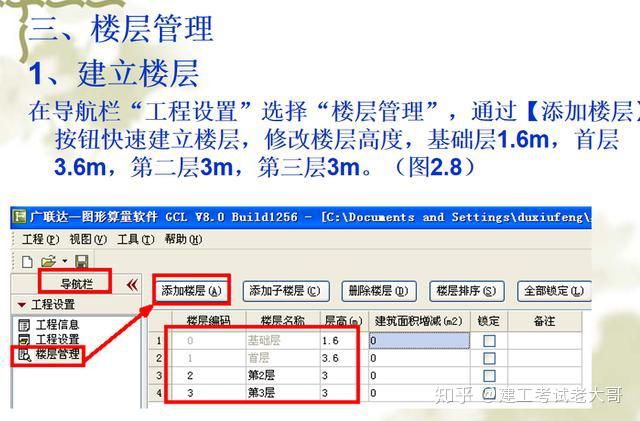
Task: Select row header number 2
Action: click(x=159, y=358)
